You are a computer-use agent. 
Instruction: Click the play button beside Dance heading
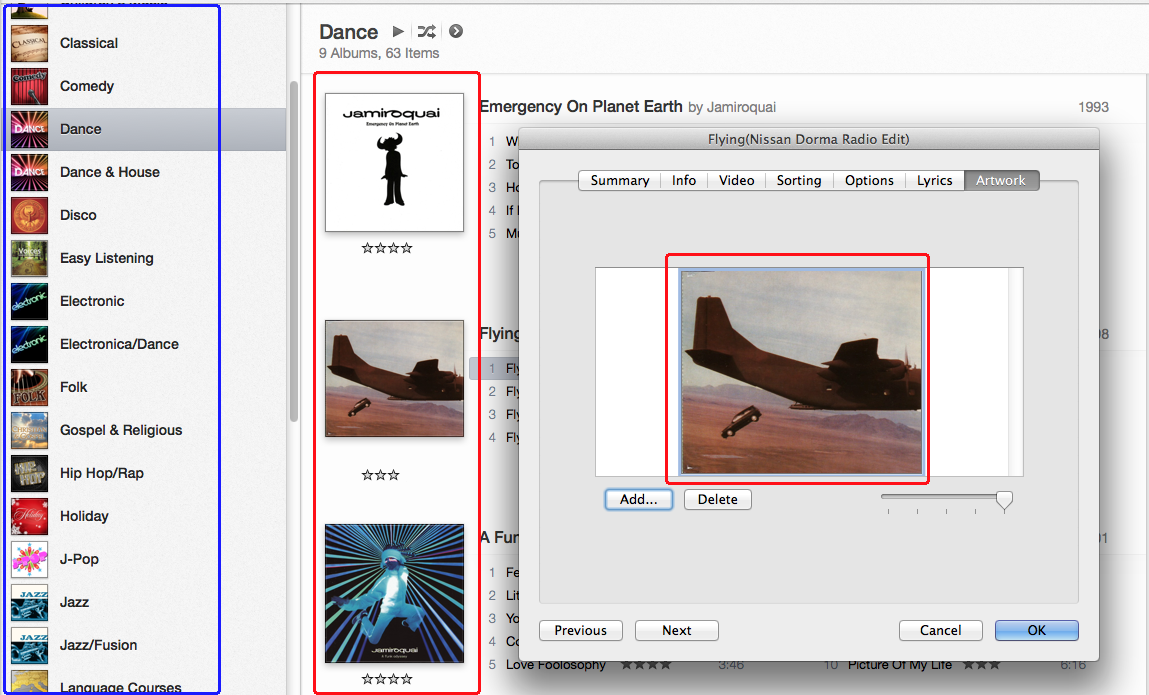[398, 32]
